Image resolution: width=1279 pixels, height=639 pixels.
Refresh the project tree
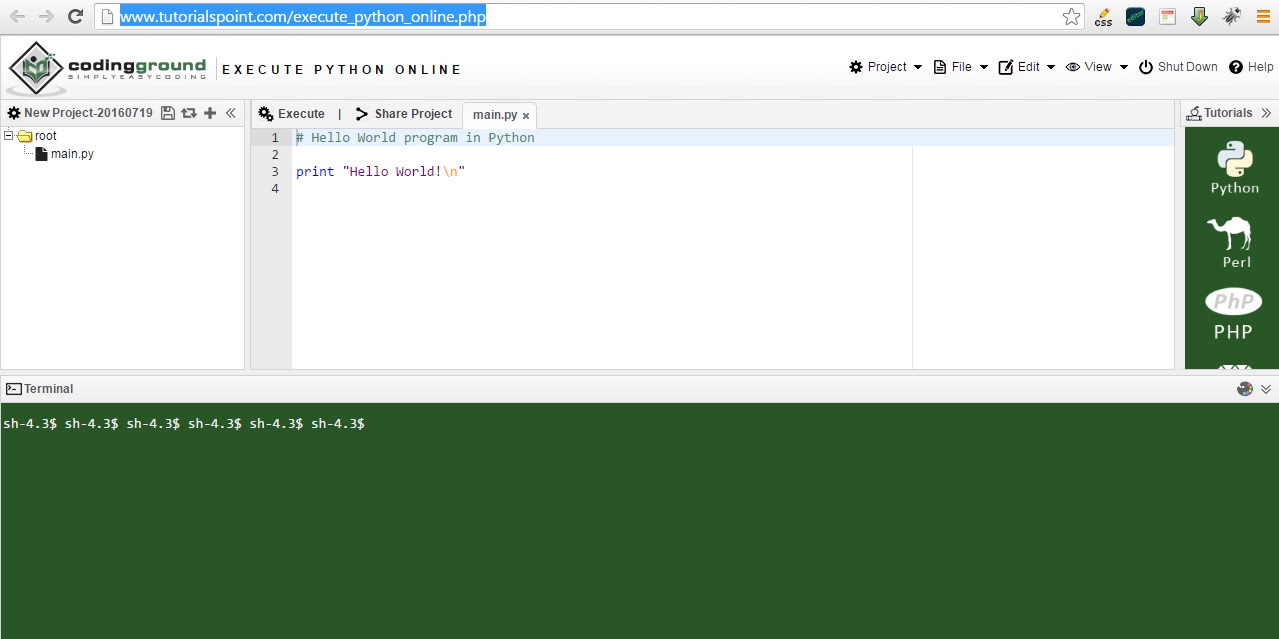click(188, 113)
